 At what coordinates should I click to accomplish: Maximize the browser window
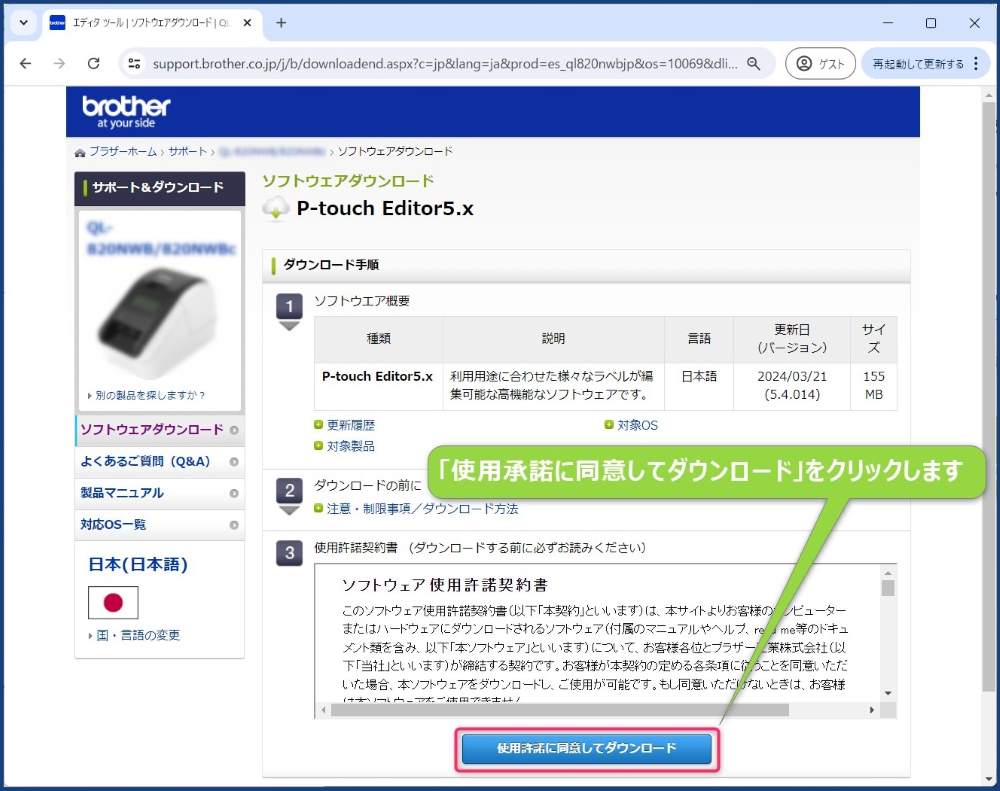pyautogui.click(x=931, y=22)
